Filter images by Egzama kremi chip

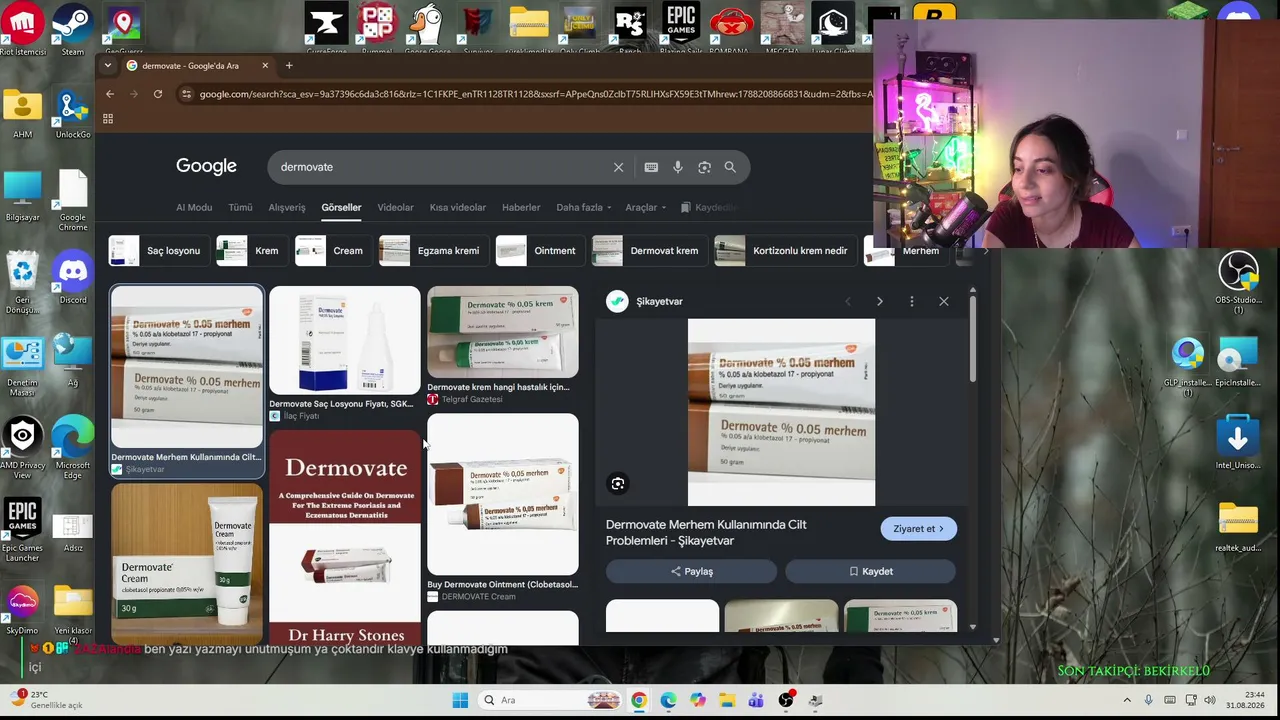432,251
